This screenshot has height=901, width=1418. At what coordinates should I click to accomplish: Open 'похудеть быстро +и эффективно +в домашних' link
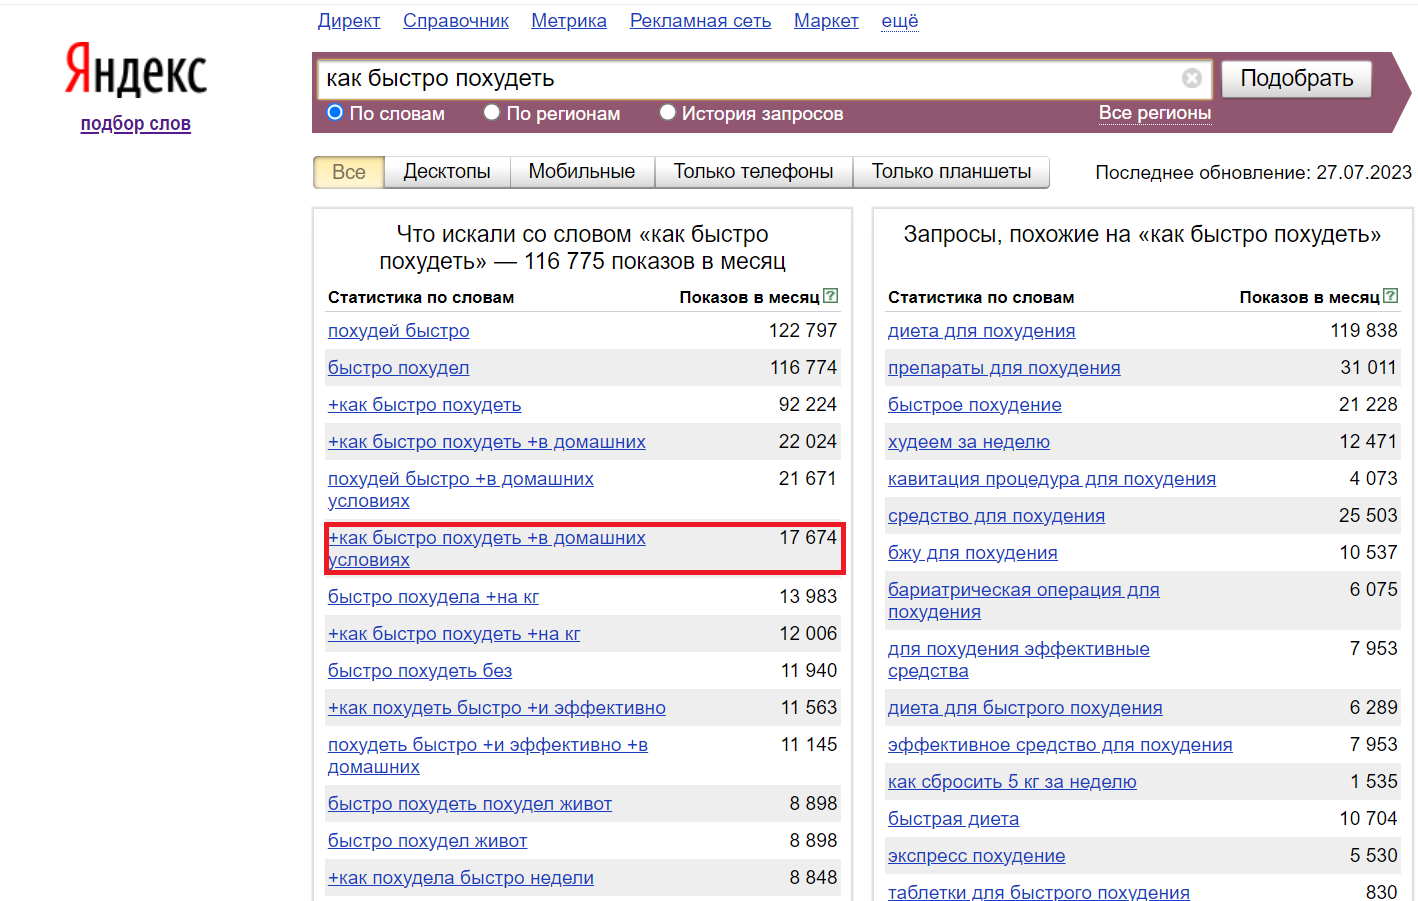[x=488, y=756]
